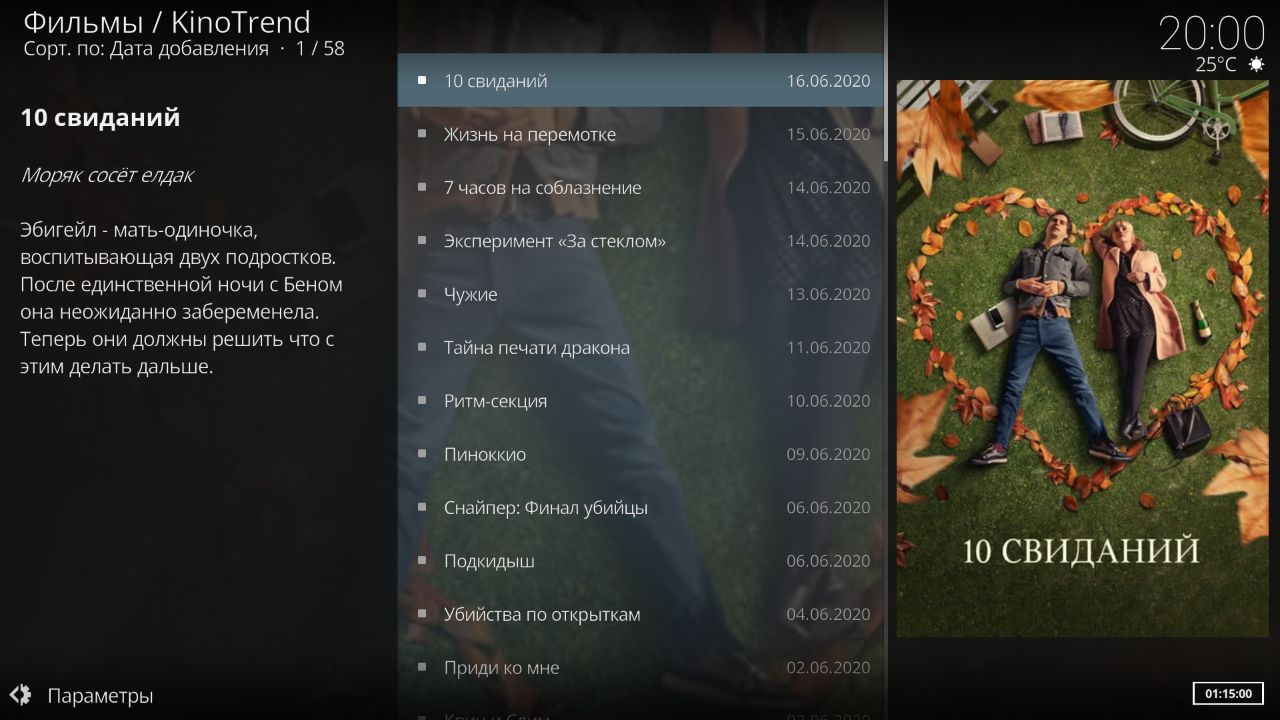
Task: Open Снайпер: Финал убийцы
Action: click(640, 507)
